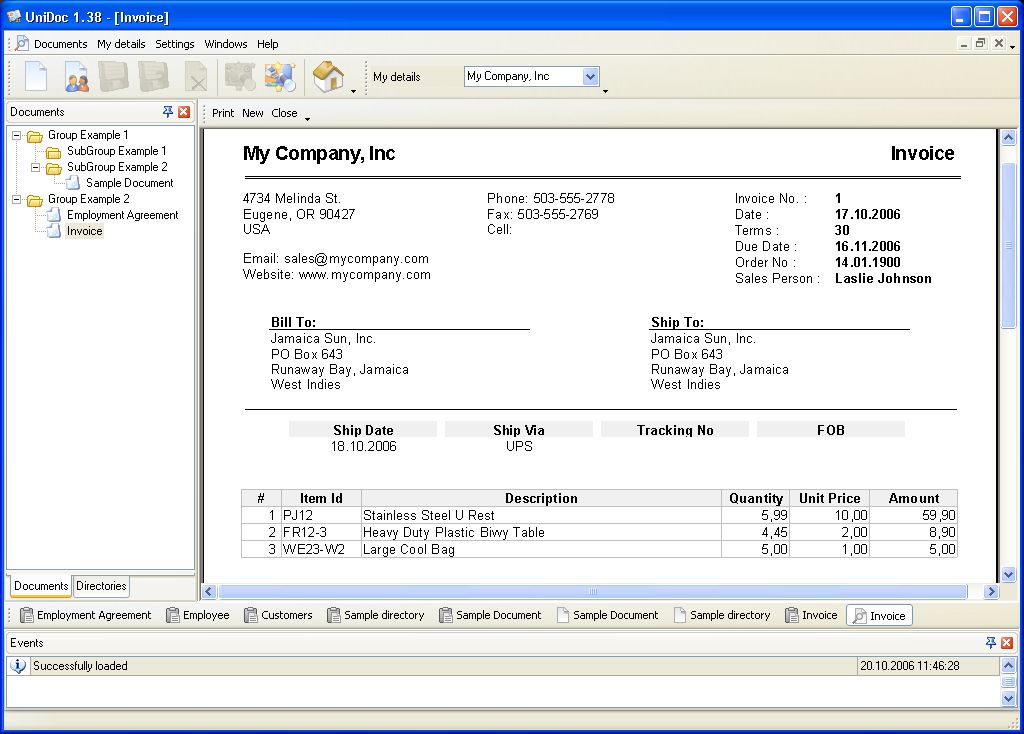
Task: Click Print in the document toolbar
Action: (223, 113)
